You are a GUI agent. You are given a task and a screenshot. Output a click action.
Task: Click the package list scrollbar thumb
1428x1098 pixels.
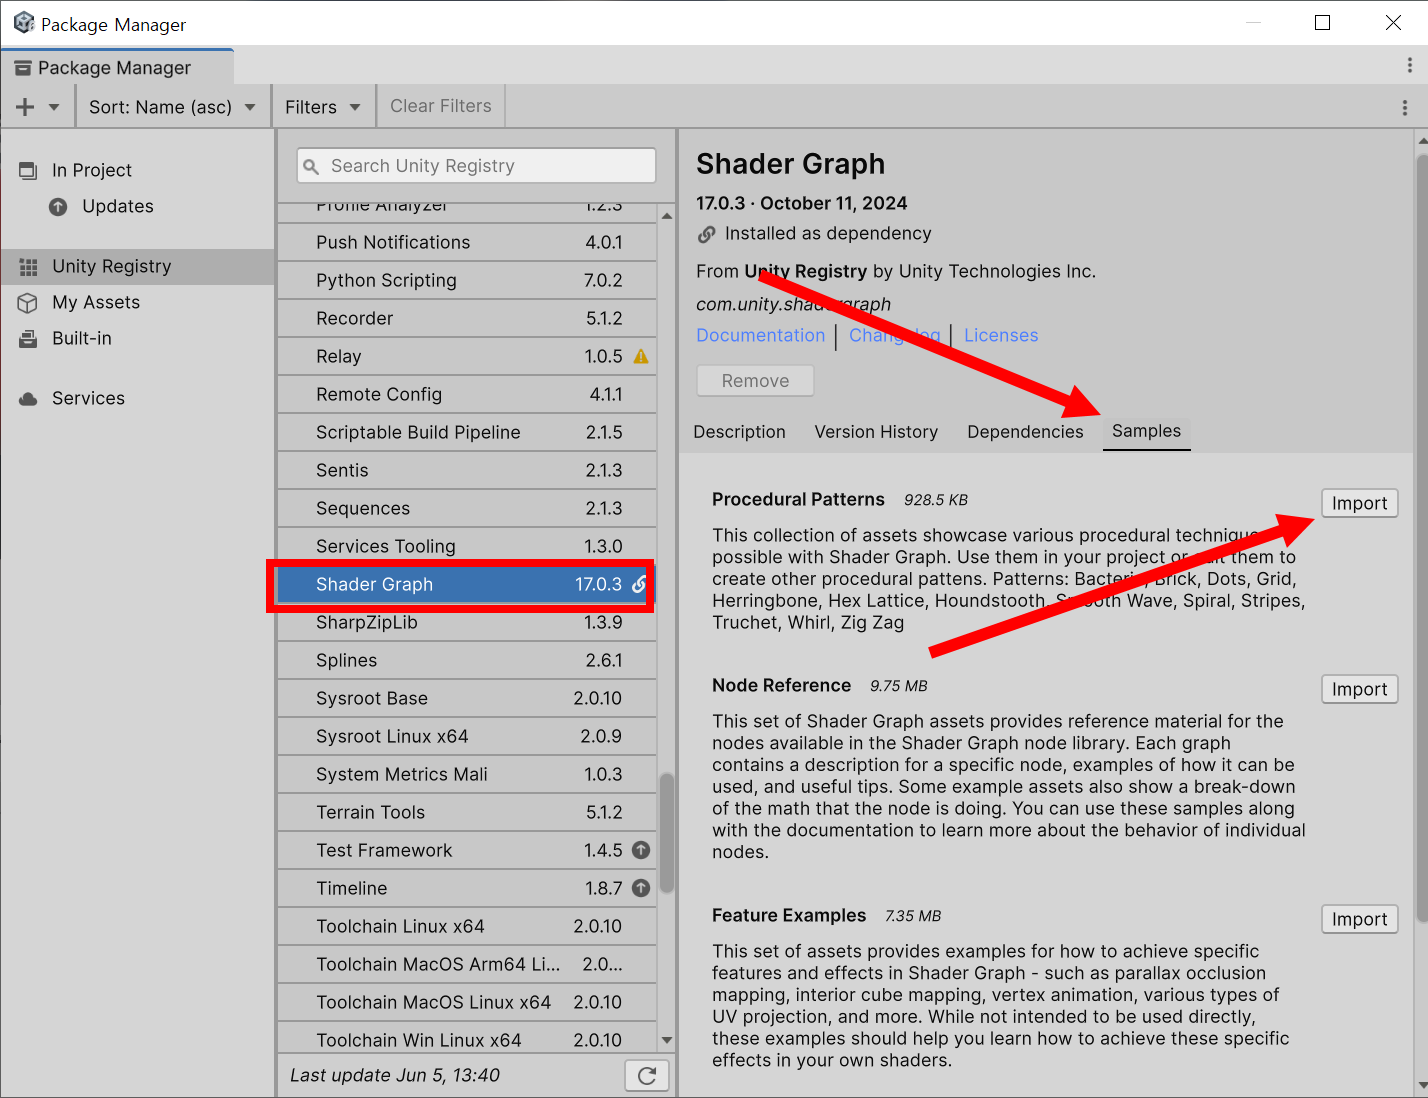point(667,832)
